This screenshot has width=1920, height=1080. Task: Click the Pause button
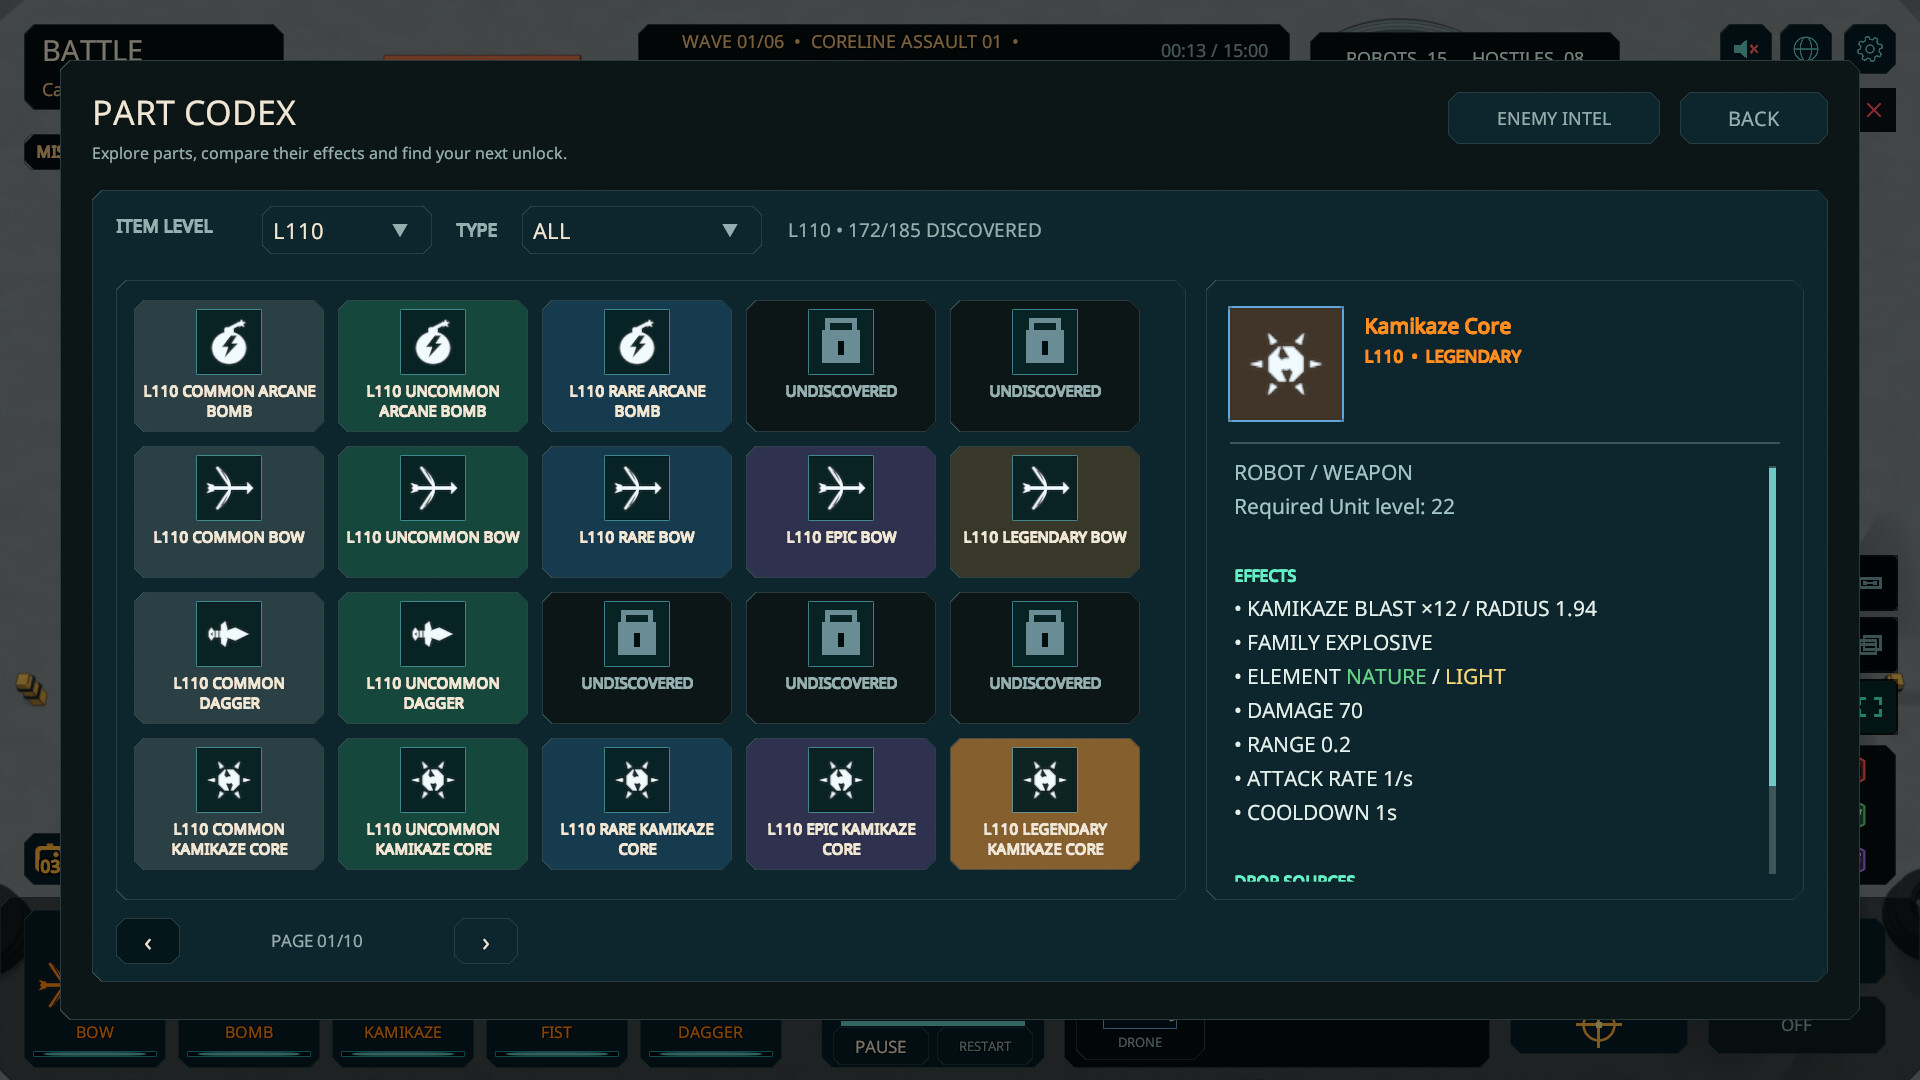[881, 1046]
